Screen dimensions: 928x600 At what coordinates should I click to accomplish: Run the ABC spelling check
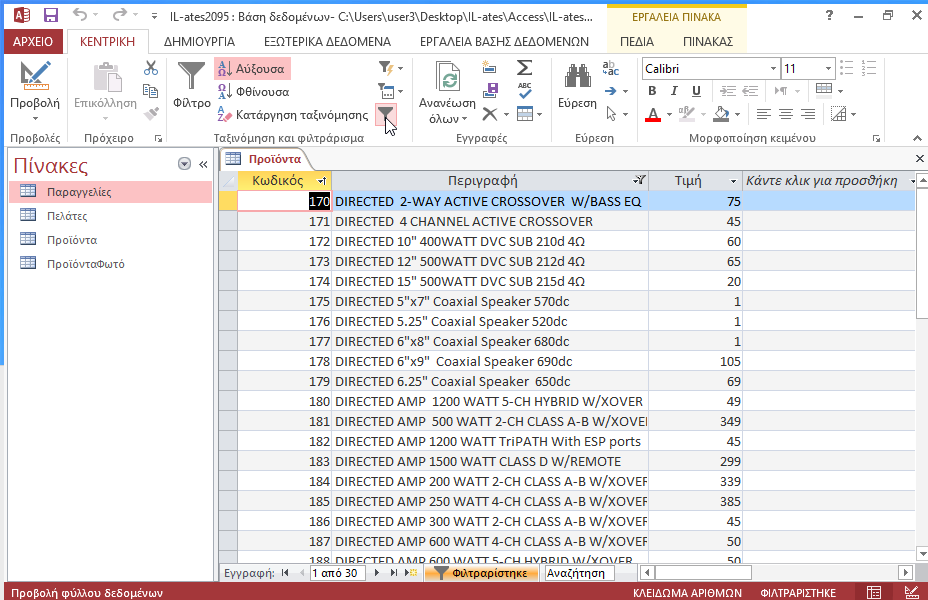click(x=524, y=91)
